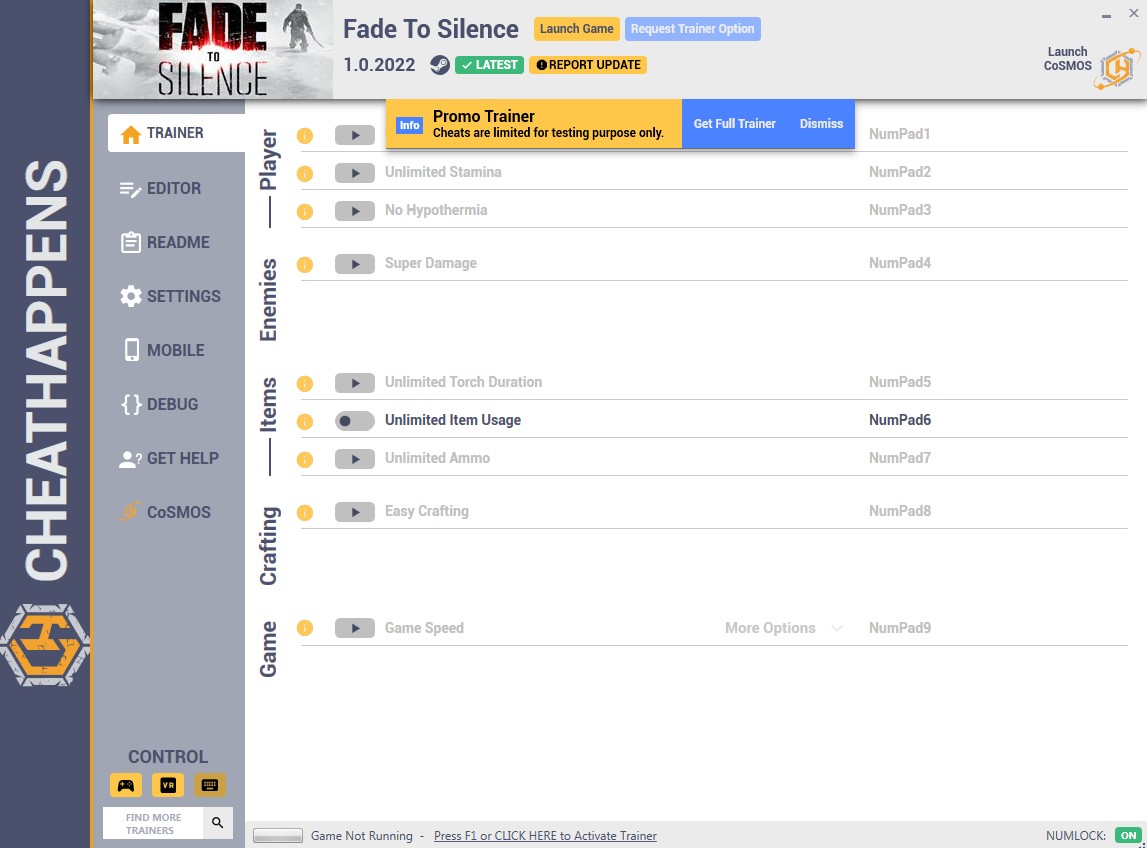The image size is (1147, 848).
Task: Click Get Full Trainer in promo banner
Action: [x=734, y=124]
